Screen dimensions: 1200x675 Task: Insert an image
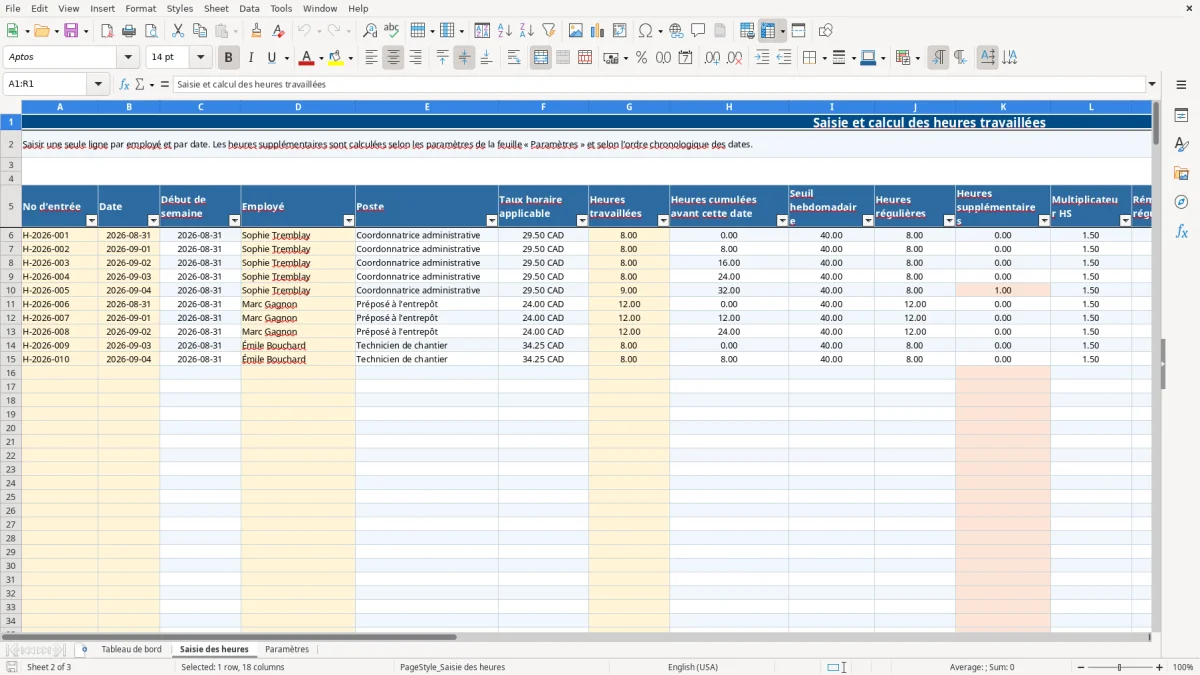coord(576,31)
